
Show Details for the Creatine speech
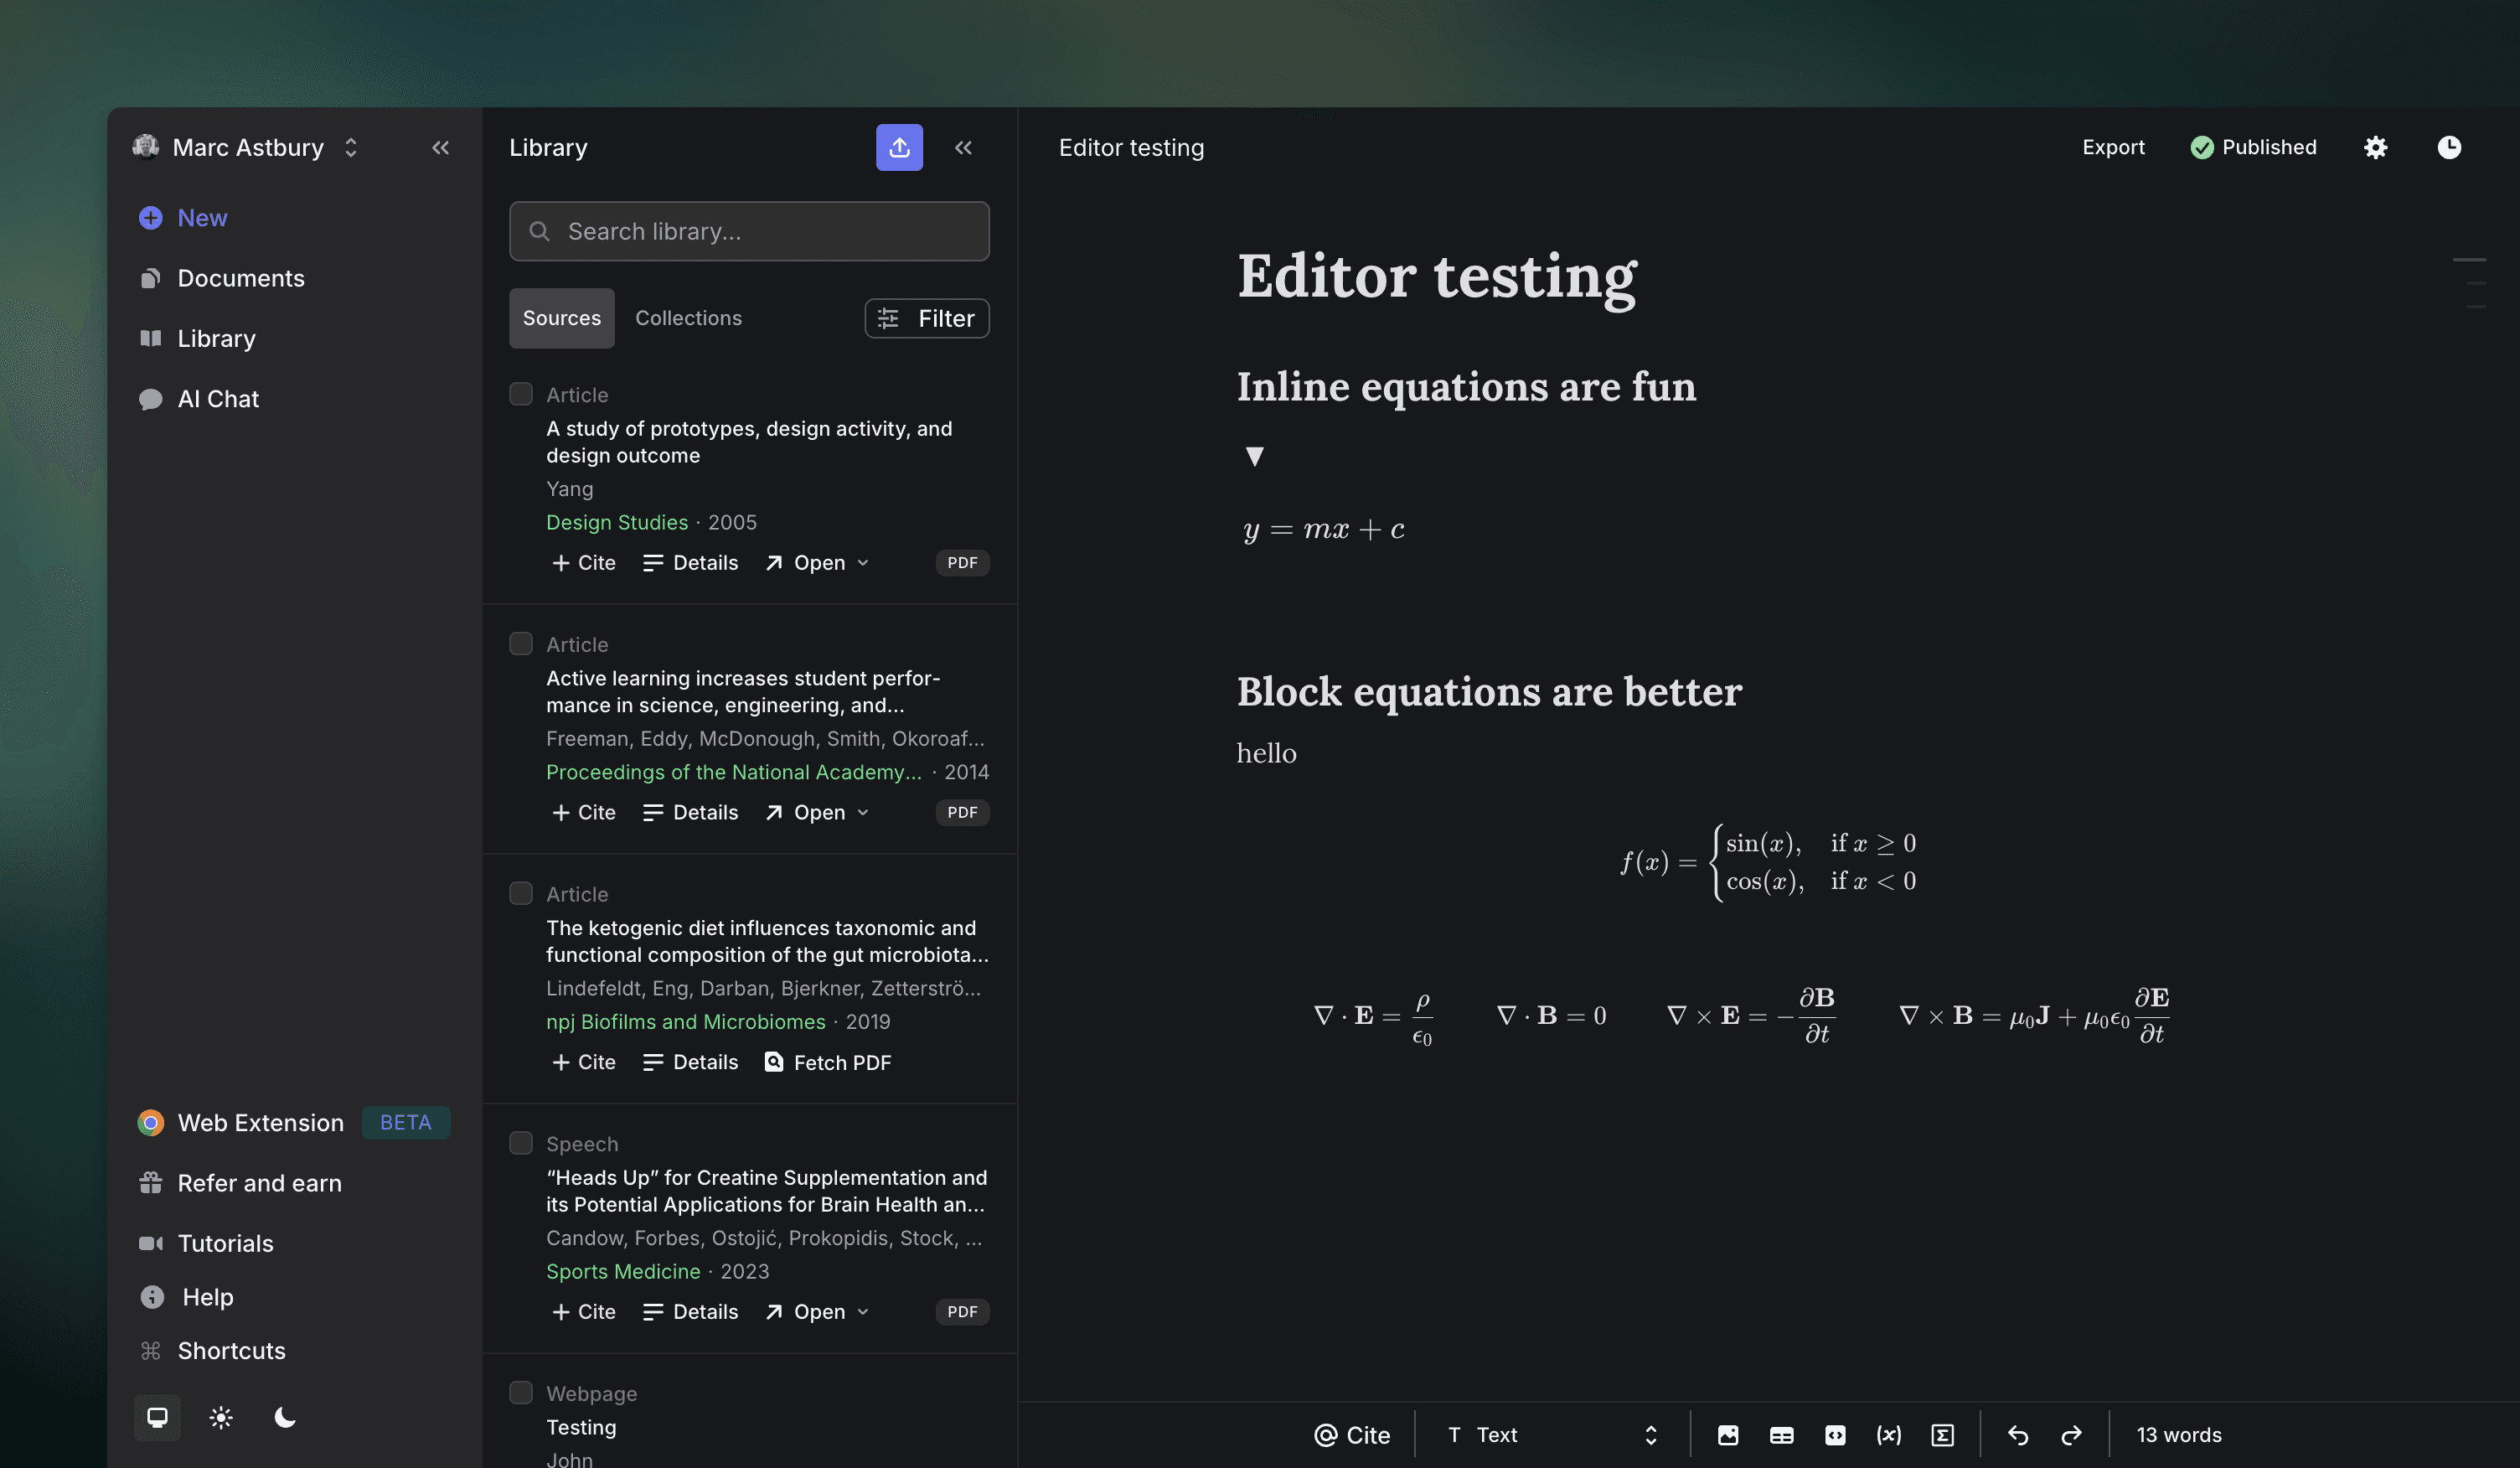690,1312
